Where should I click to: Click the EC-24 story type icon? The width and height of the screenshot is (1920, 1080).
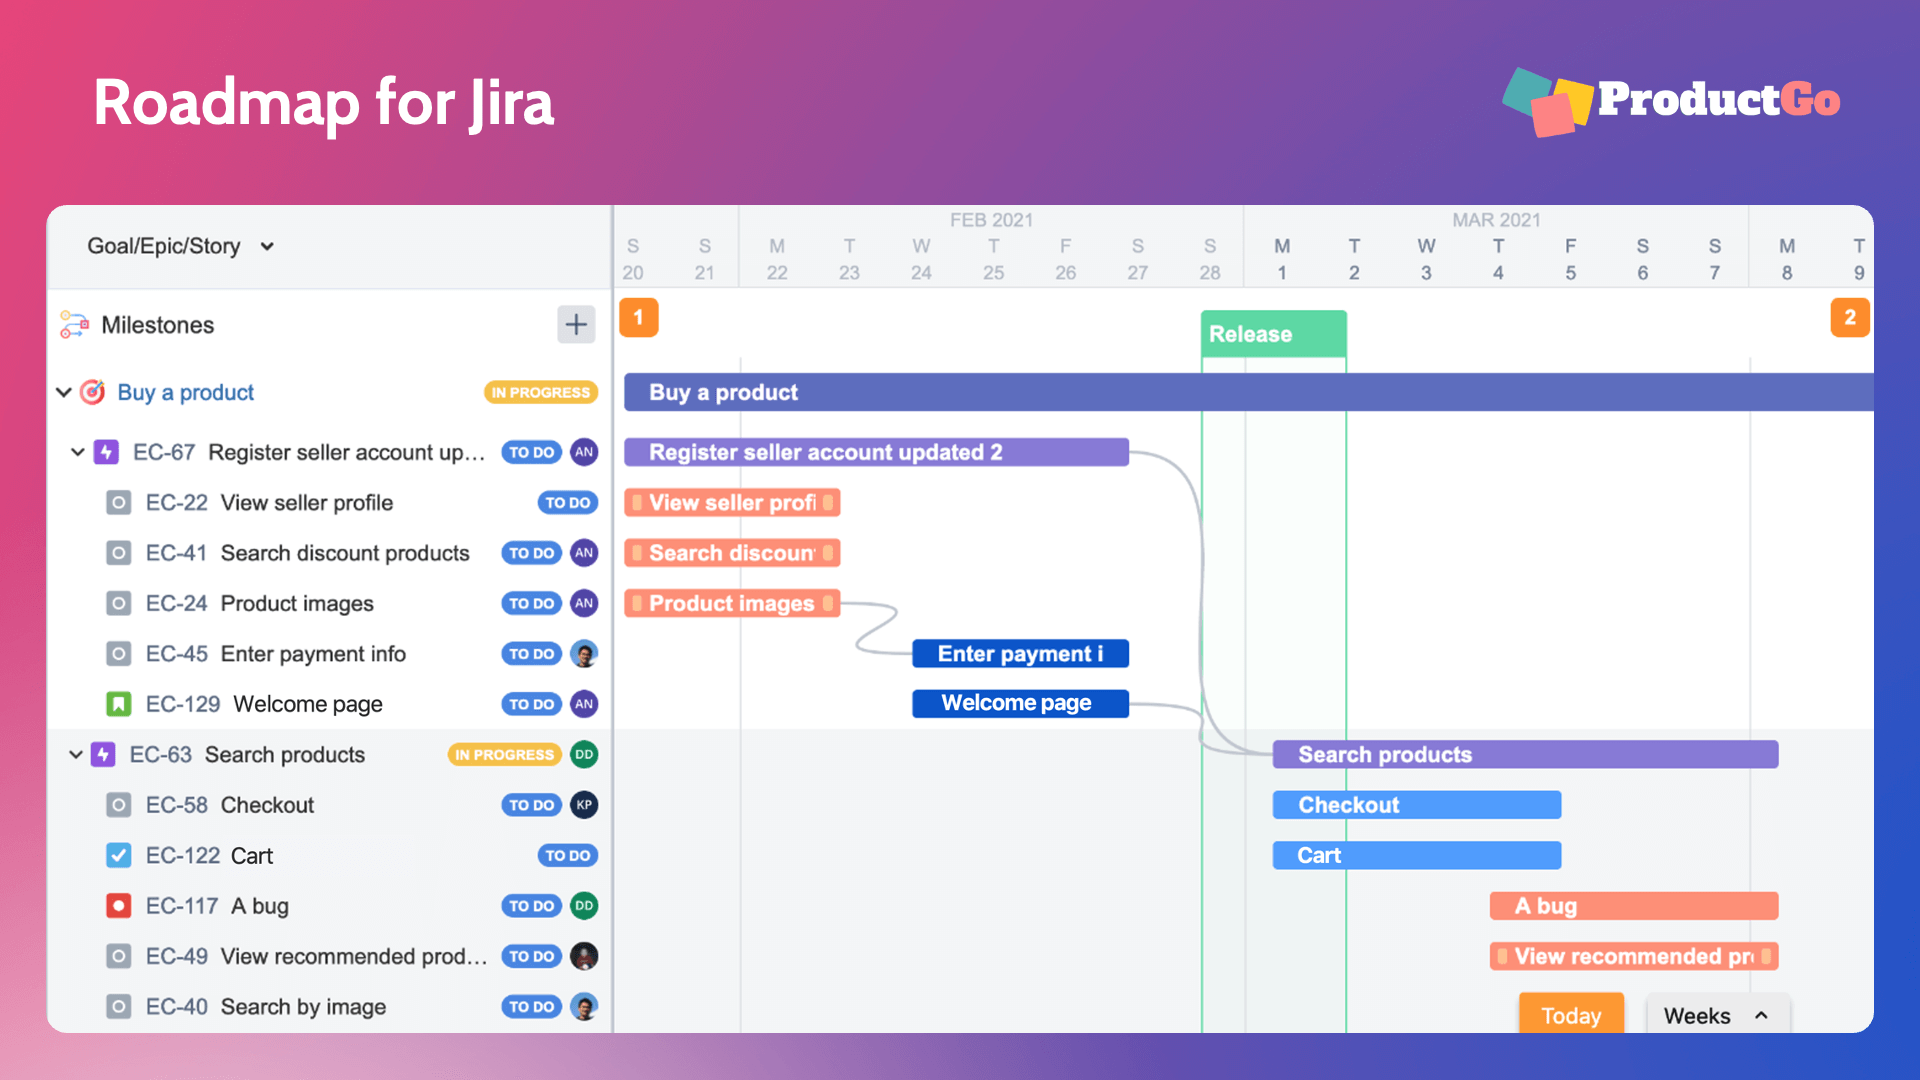tap(118, 603)
